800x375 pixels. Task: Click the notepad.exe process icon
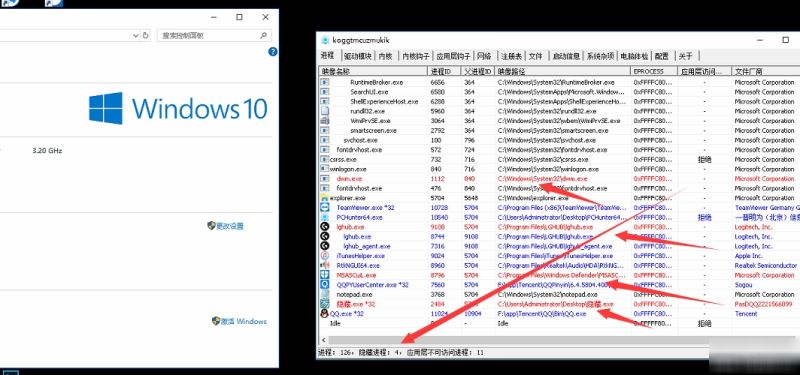(x=324, y=294)
